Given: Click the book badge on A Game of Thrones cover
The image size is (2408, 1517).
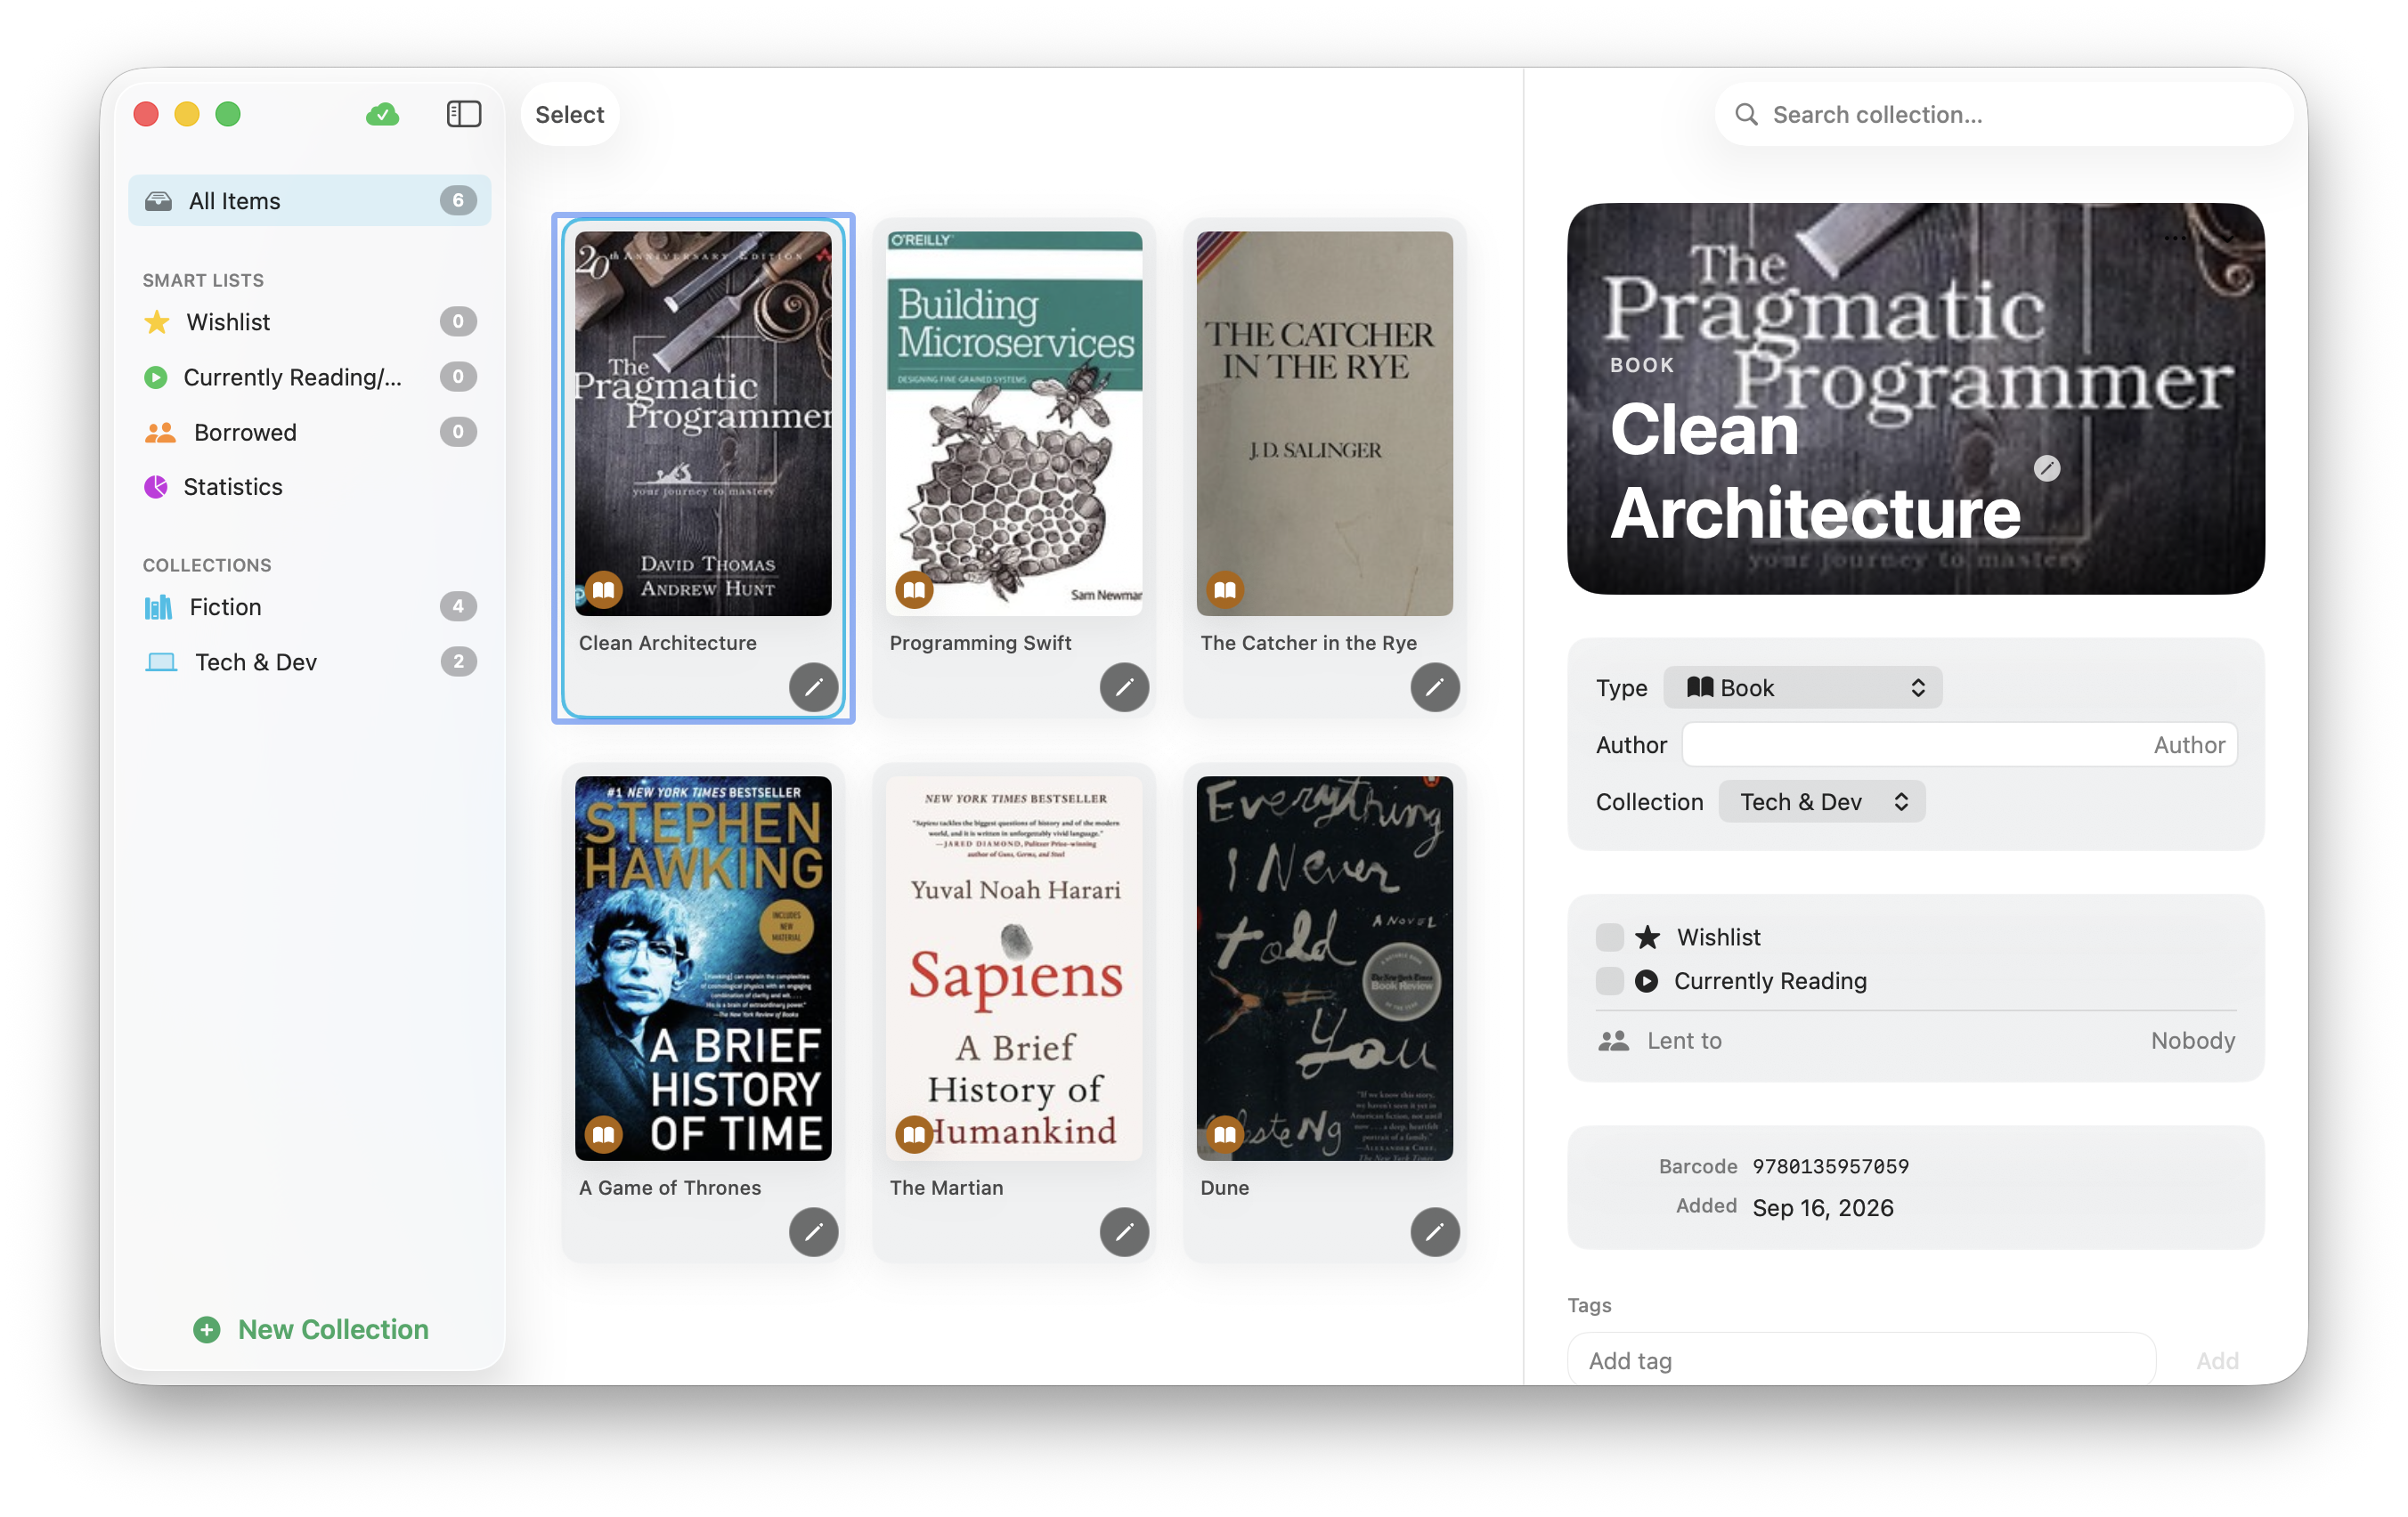Looking at the screenshot, I should [603, 1134].
